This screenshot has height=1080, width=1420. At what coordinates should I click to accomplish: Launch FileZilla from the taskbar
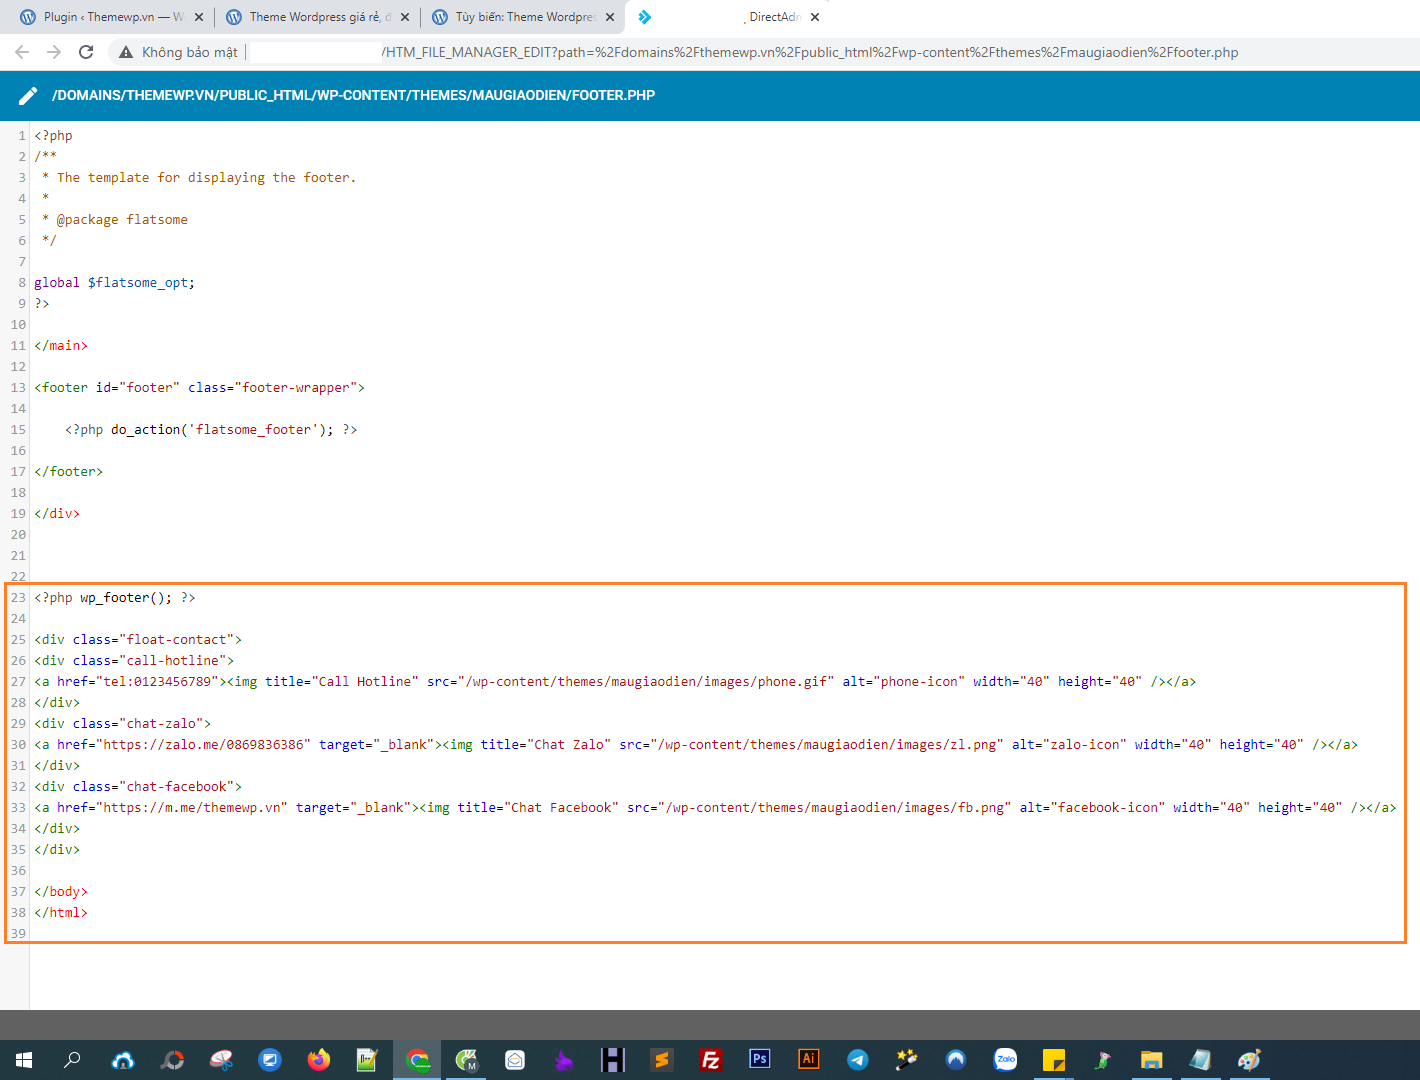pyautogui.click(x=710, y=1059)
